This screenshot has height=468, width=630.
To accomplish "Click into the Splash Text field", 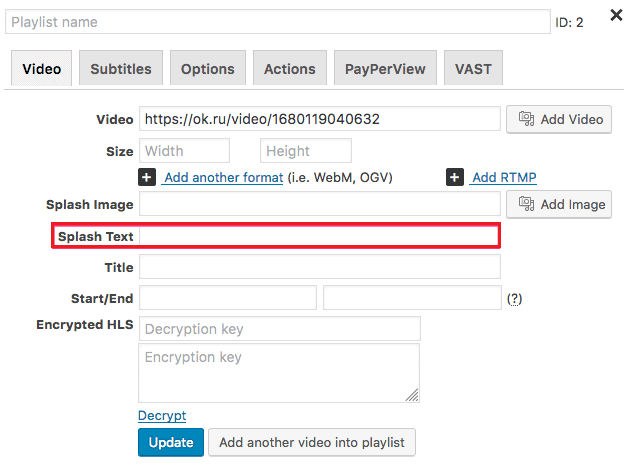I will click(x=319, y=236).
